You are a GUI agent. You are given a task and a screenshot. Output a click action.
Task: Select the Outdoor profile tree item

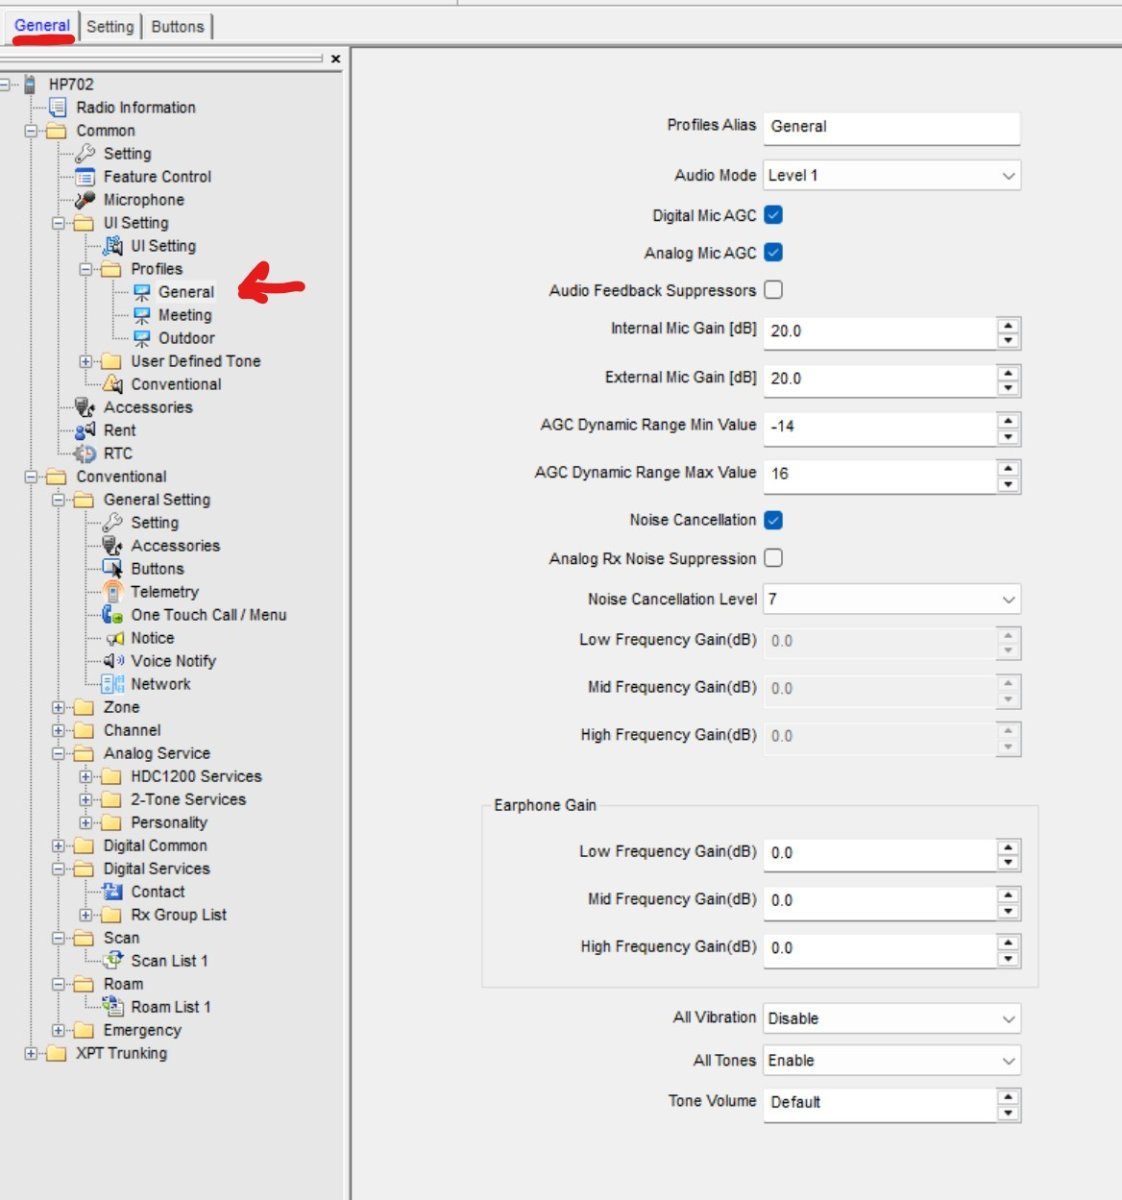point(186,339)
